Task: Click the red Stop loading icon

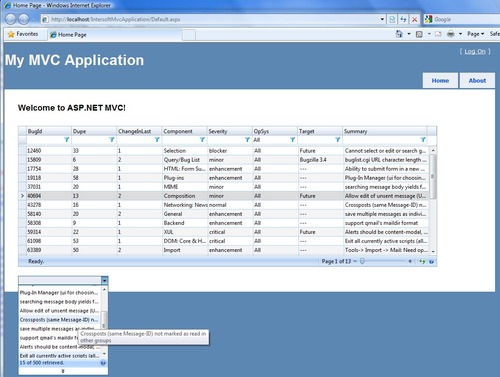Action: click(414, 19)
